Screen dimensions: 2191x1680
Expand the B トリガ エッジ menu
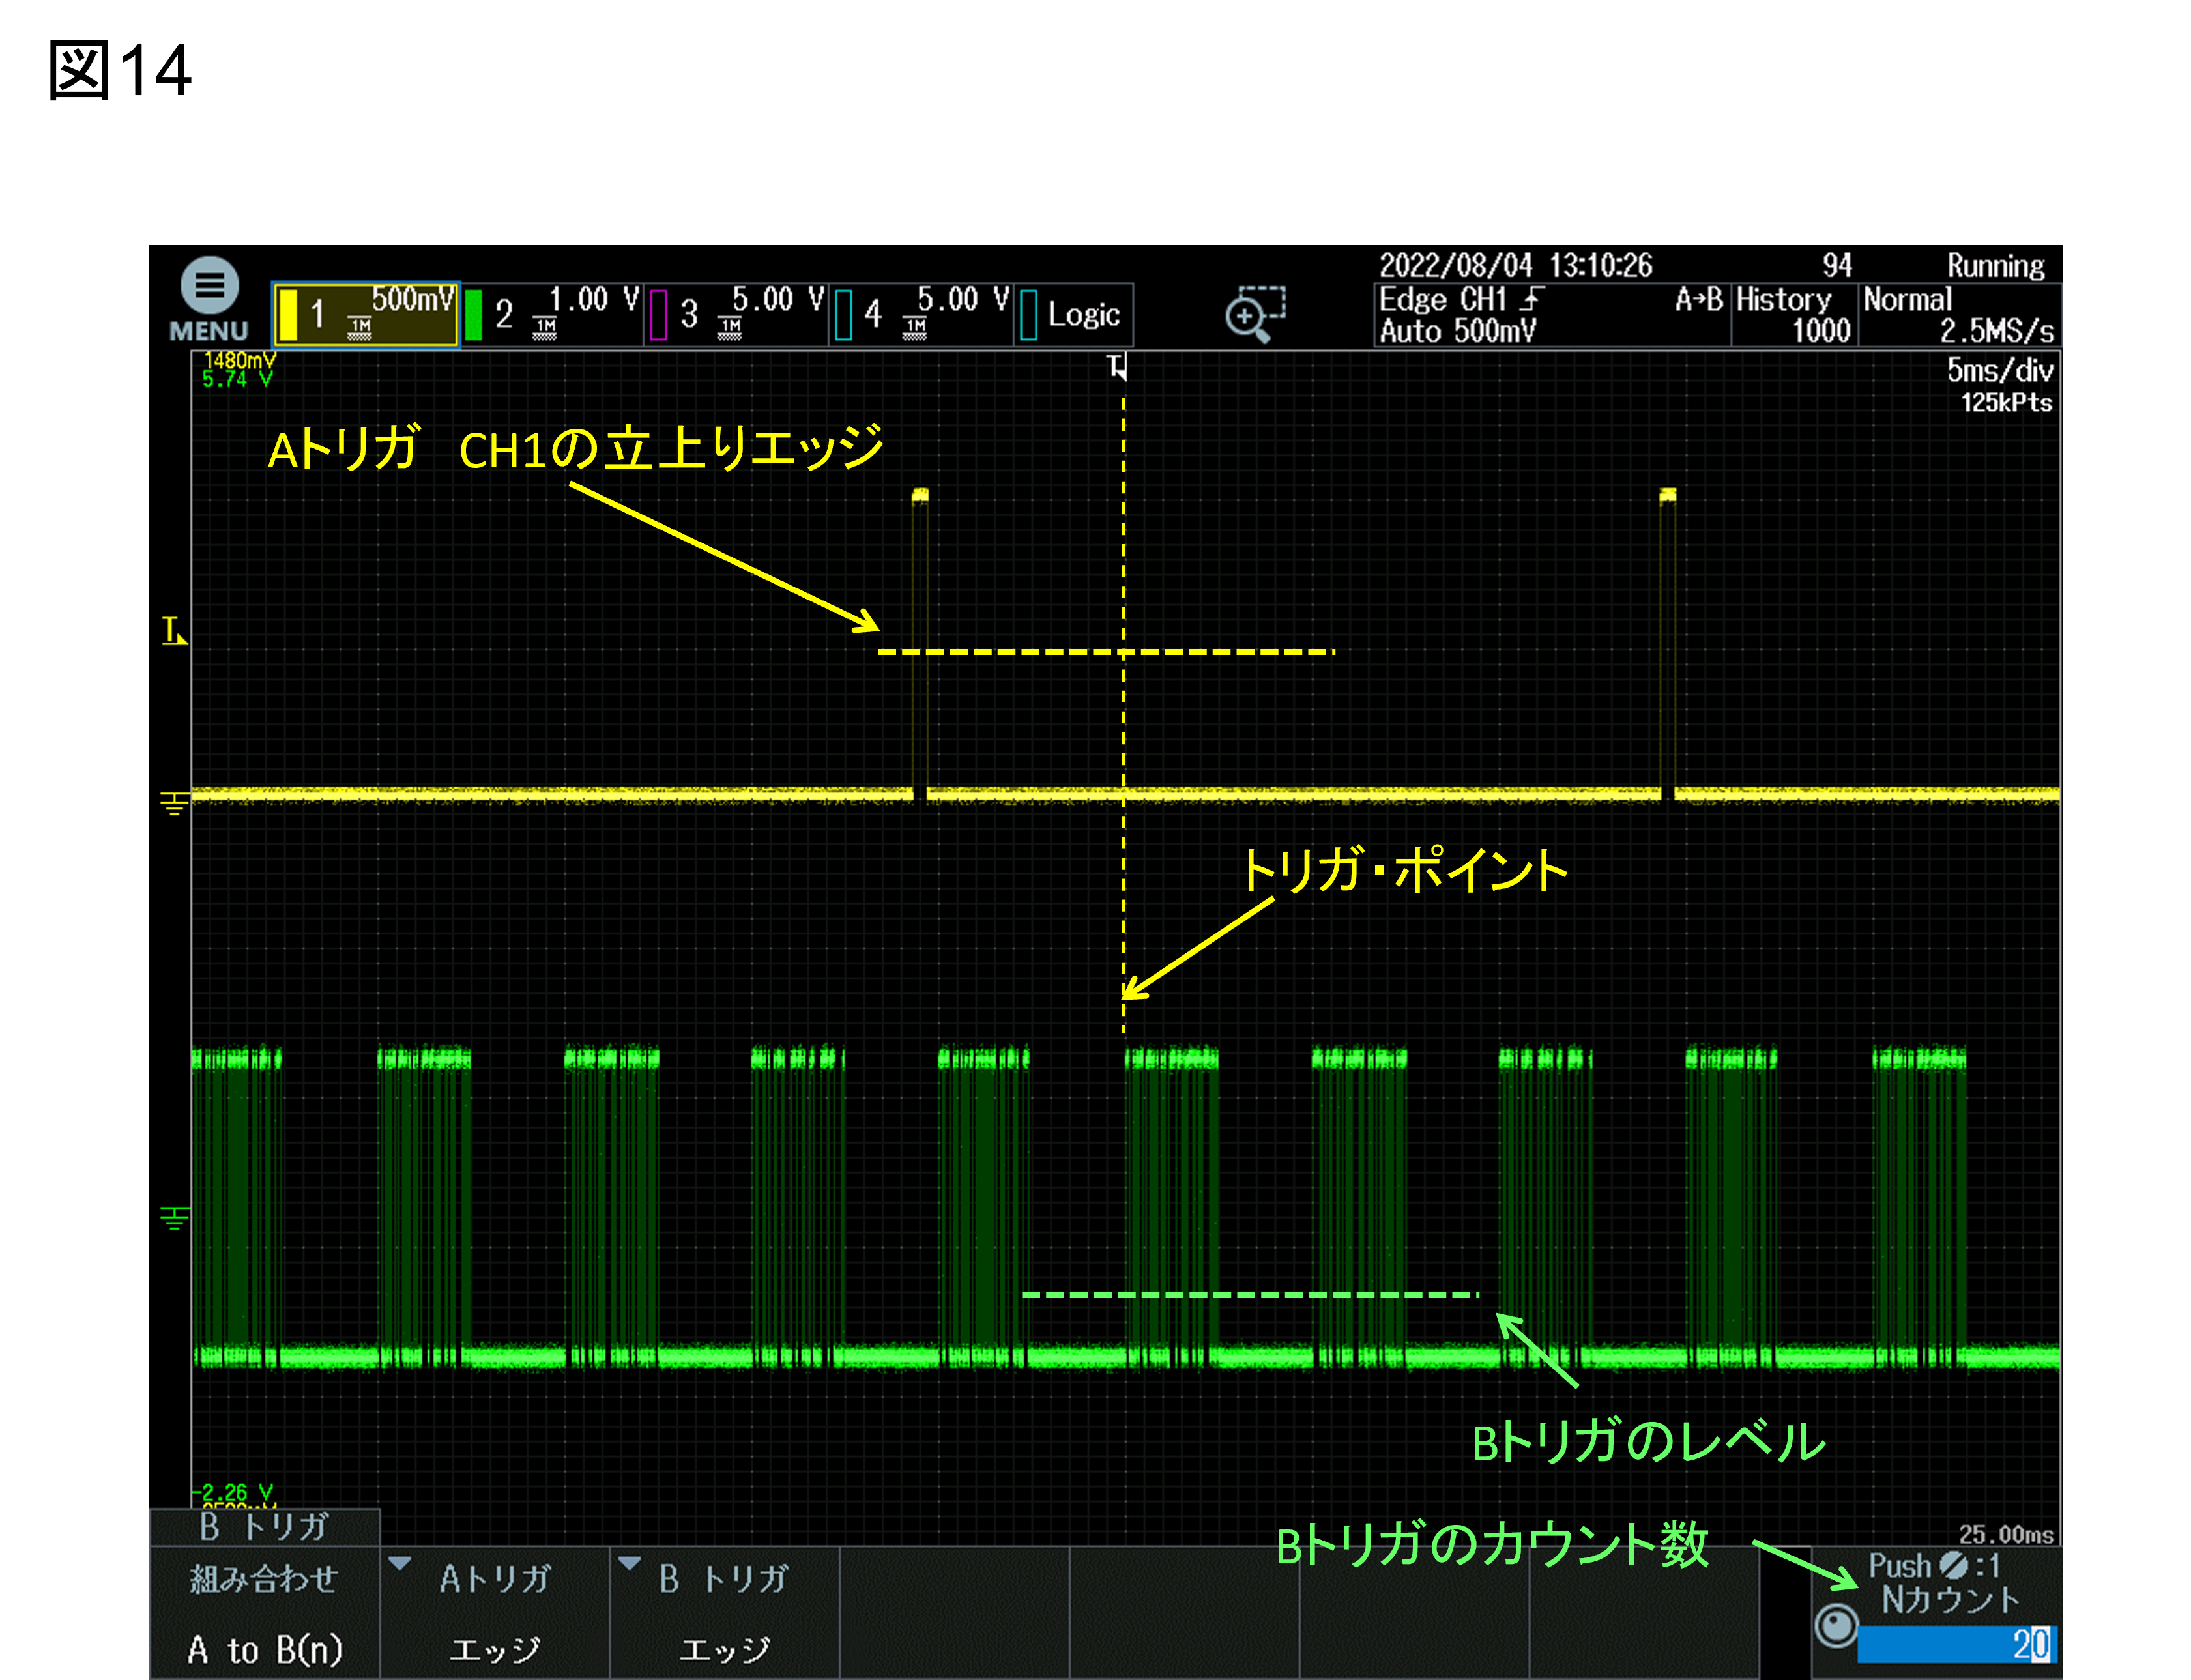coord(725,1613)
